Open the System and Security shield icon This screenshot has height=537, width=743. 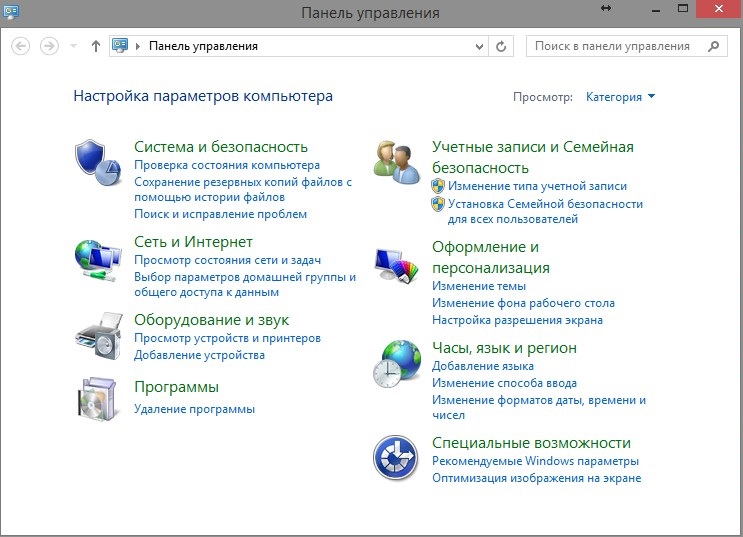coord(98,163)
